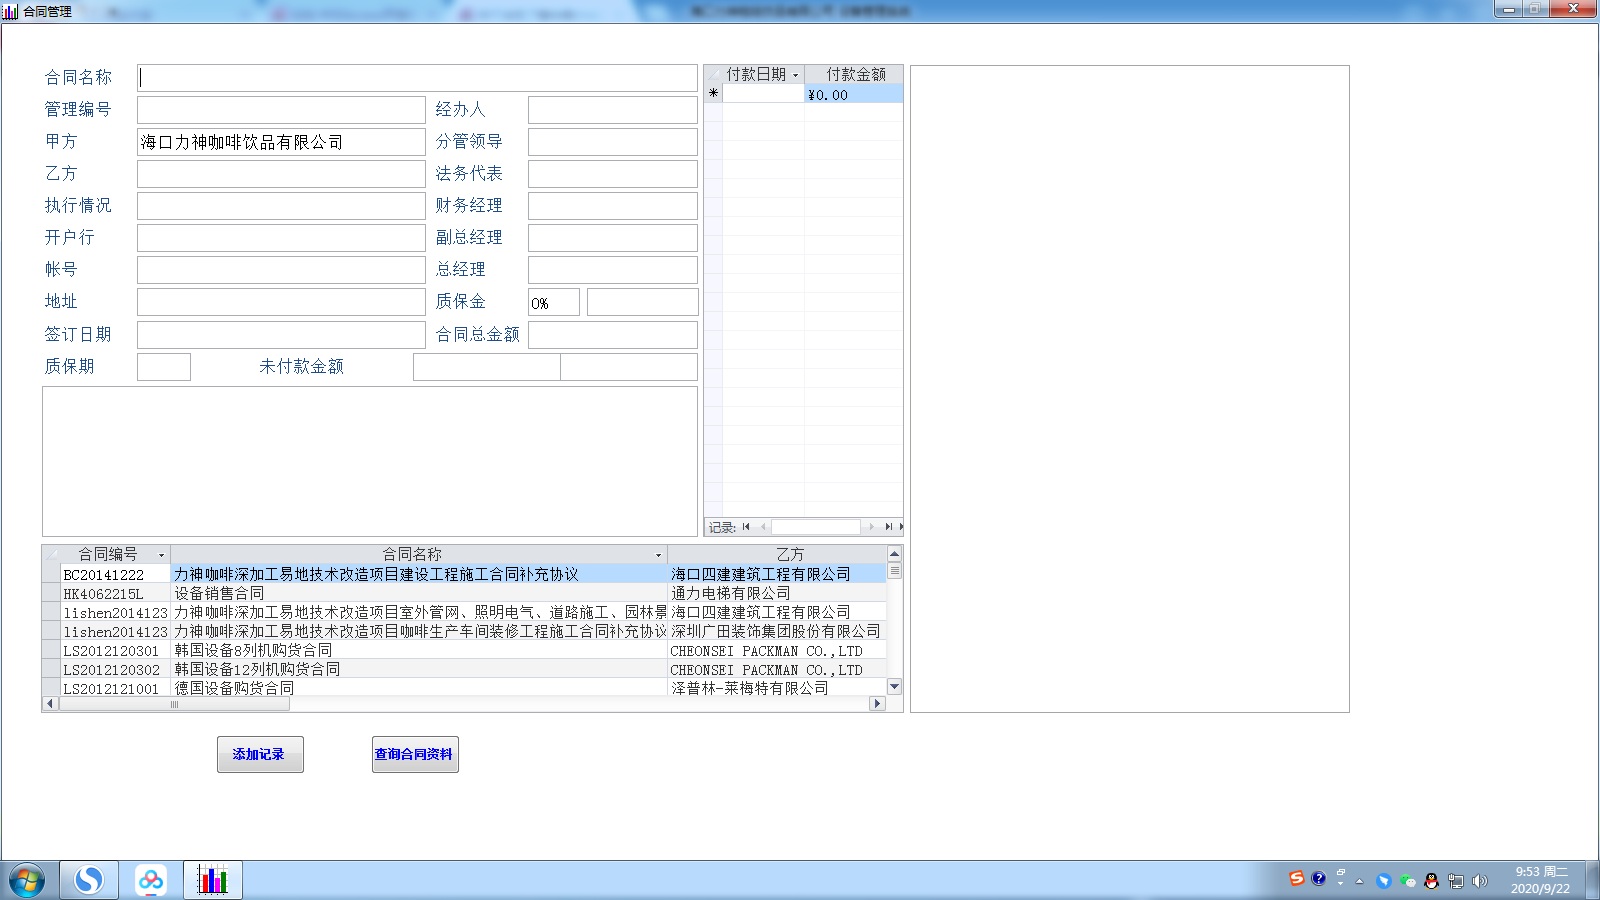This screenshot has width=1600, height=900.
Task: Click the 合同名称 input field
Action: (x=417, y=78)
